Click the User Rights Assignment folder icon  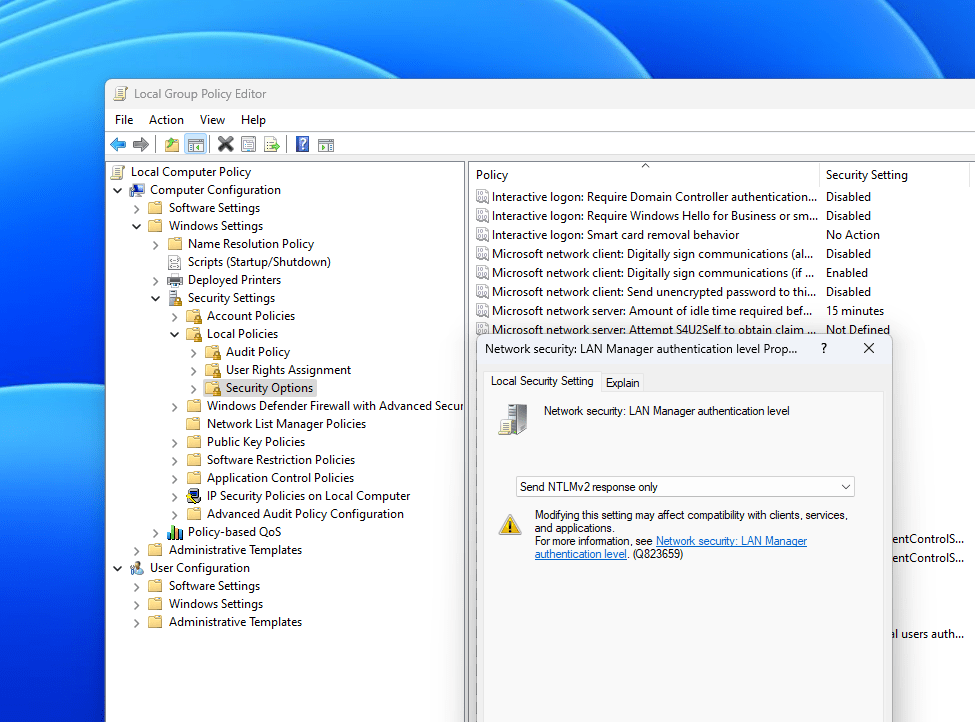coord(213,370)
